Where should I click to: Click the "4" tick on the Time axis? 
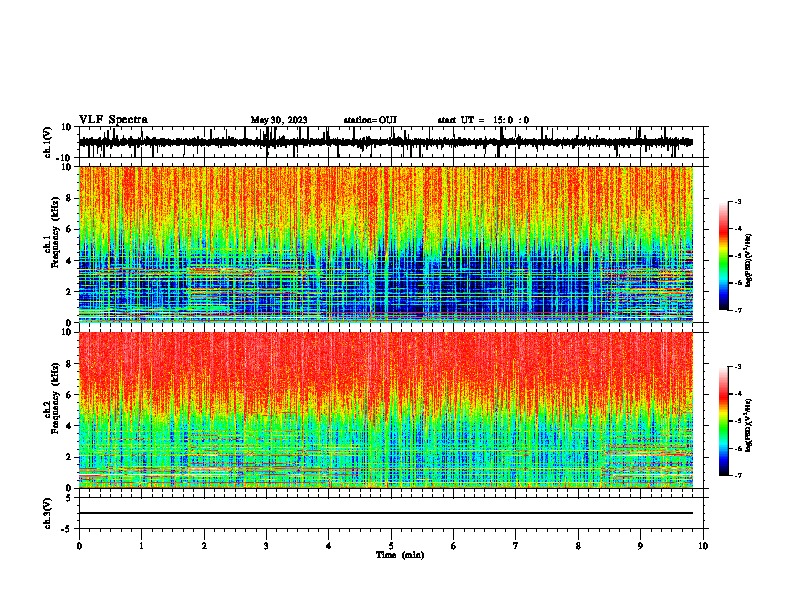tap(329, 546)
